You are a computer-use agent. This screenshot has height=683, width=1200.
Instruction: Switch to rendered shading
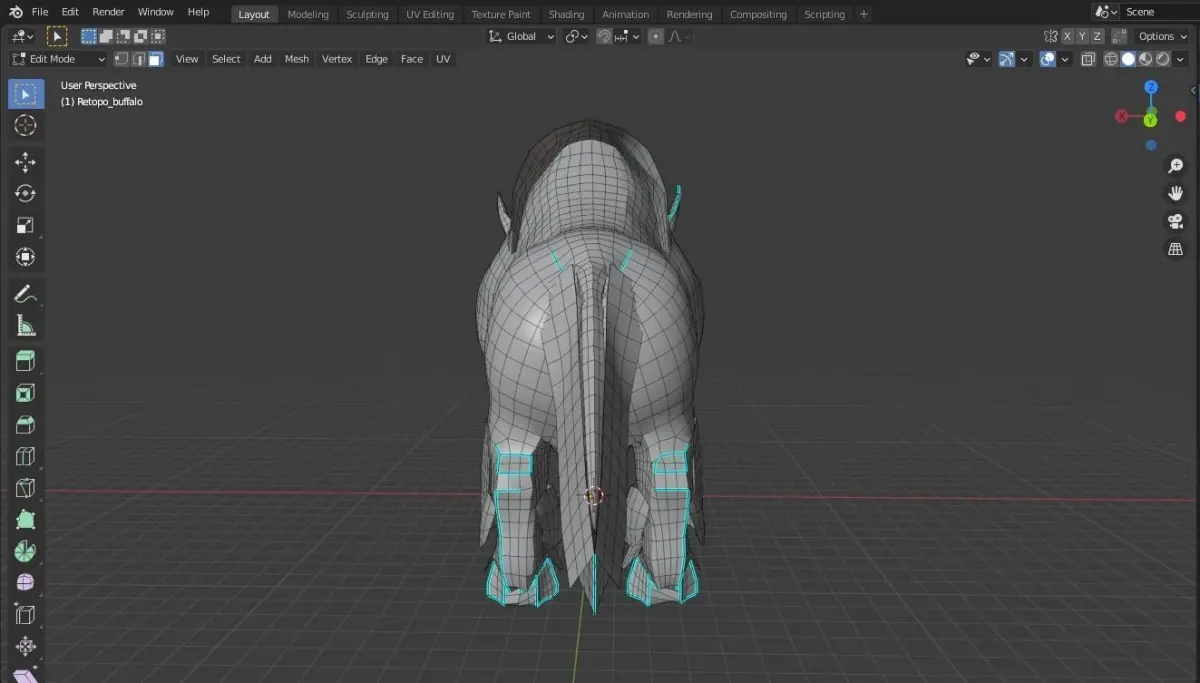1162,59
